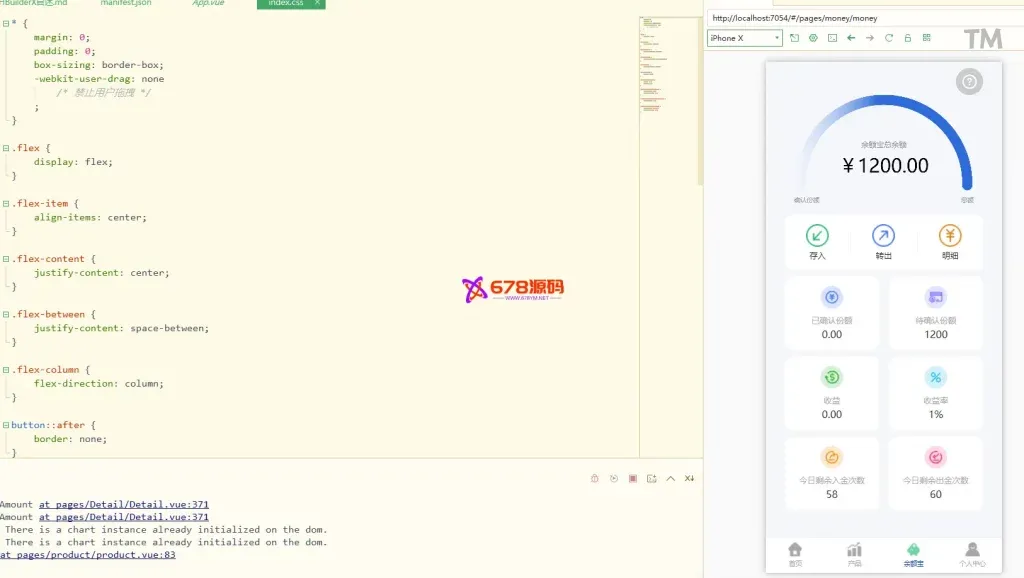Tap the 转出 transfer out icon
The image size is (1024, 578).
(883, 236)
